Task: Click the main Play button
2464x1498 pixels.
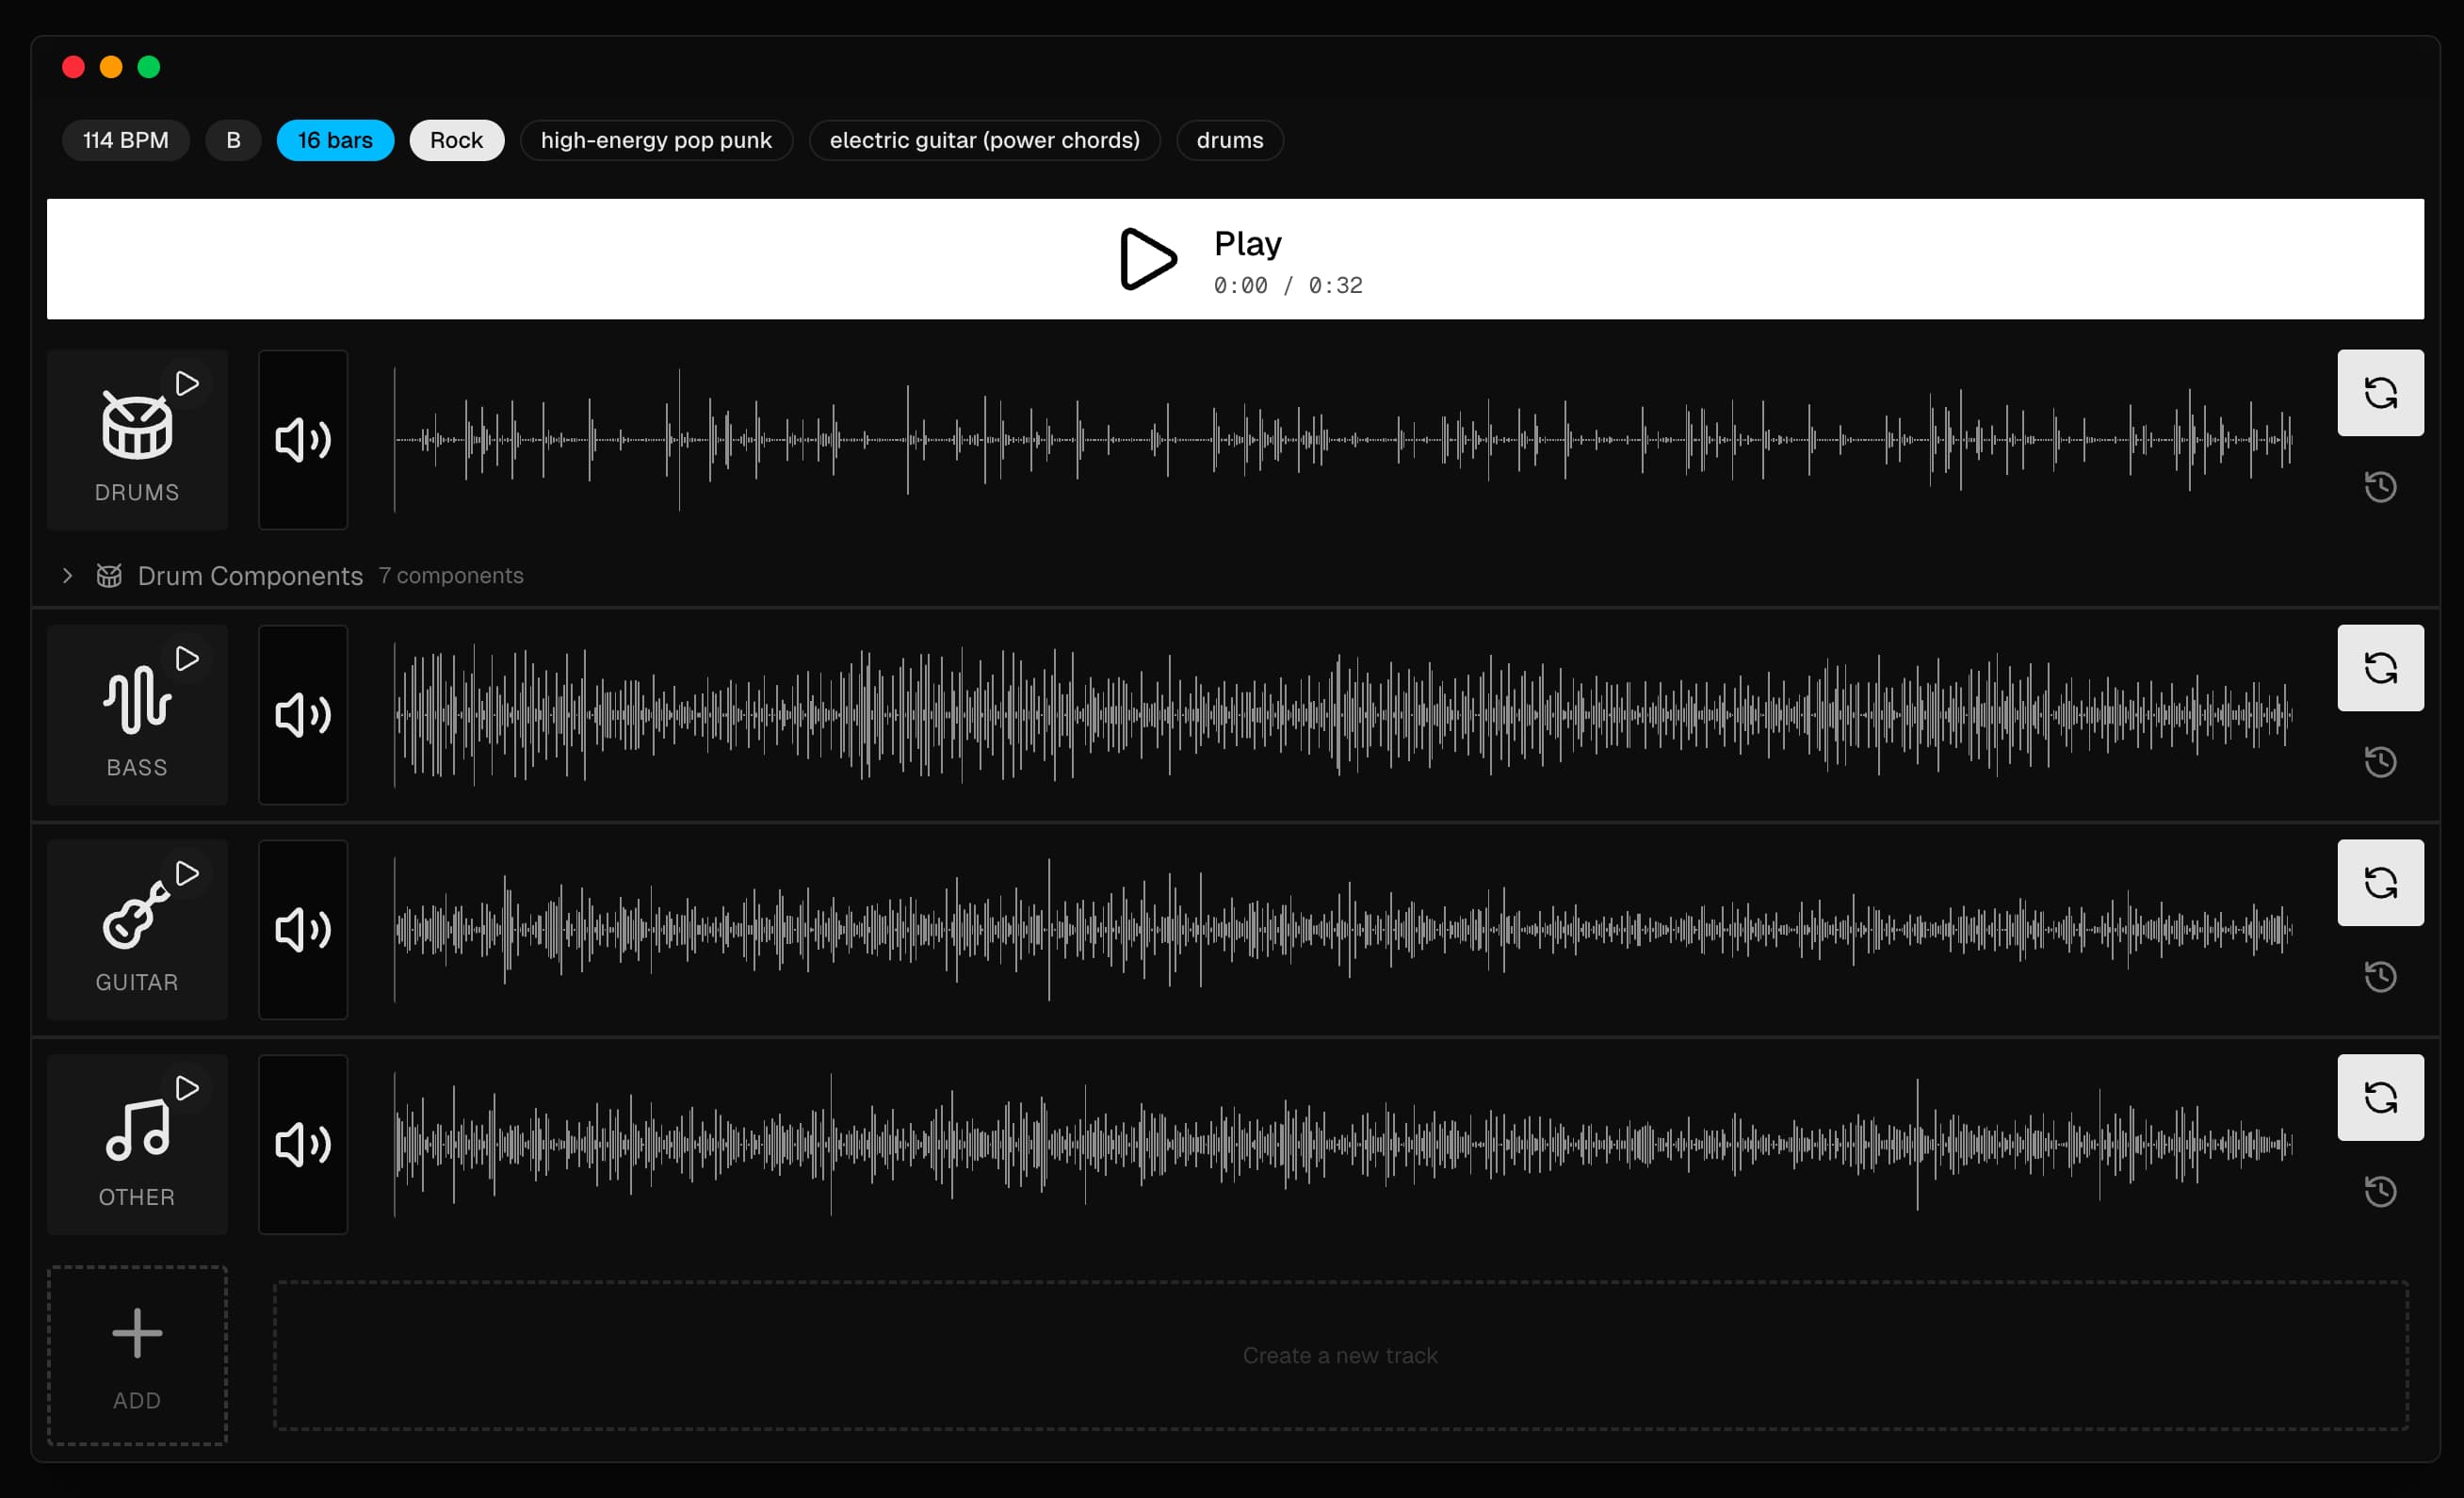Action: 1235,259
